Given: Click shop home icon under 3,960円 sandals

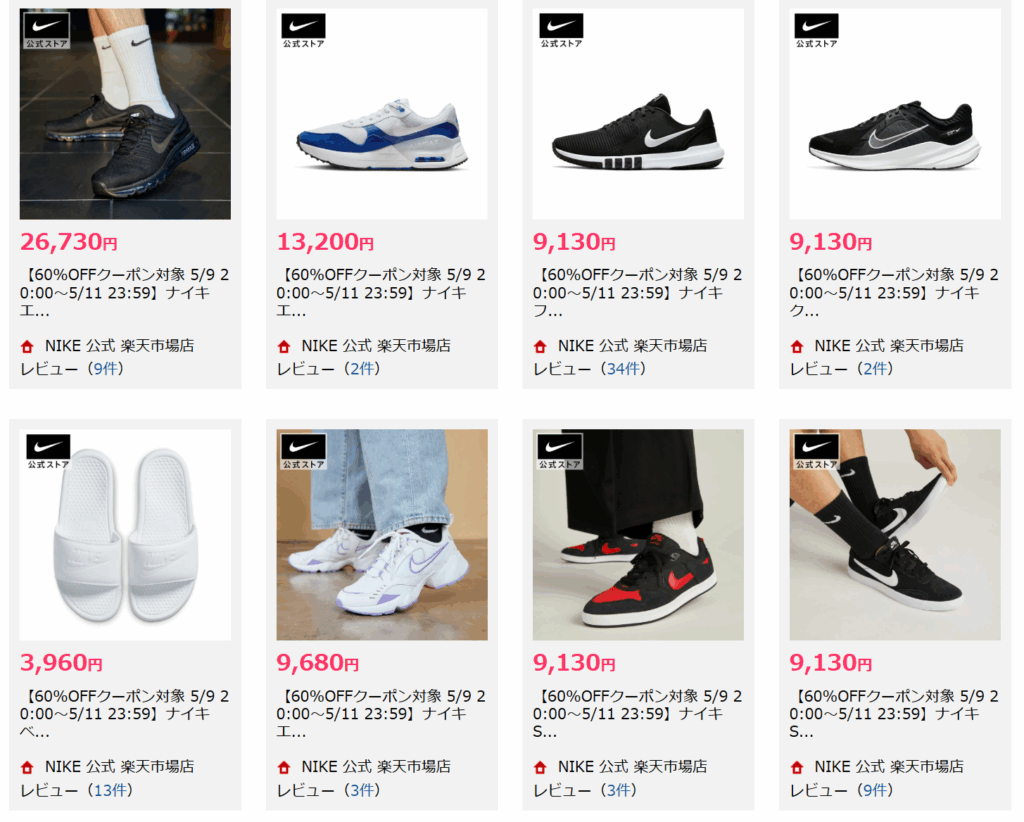Looking at the screenshot, I should (x=27, y=767).
